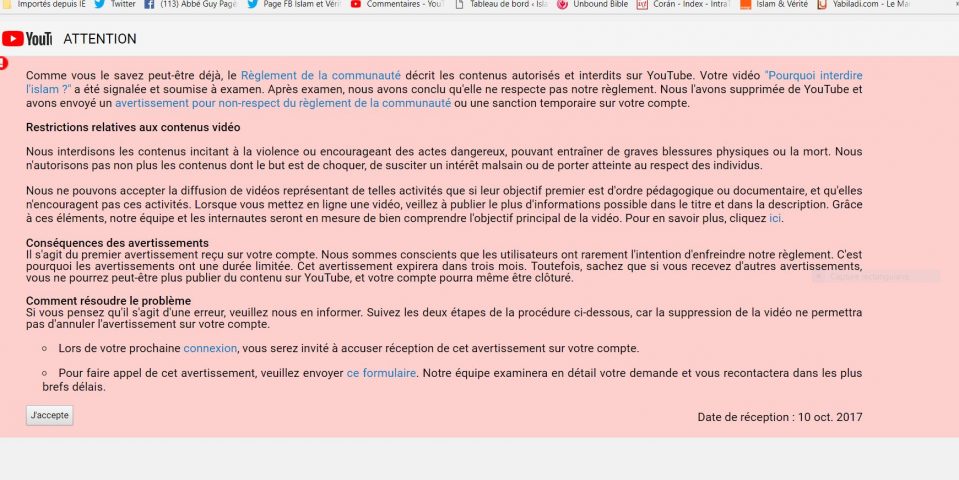Click the YouTube logo in the header
This screenshot has height=480, width=959.
27,39
